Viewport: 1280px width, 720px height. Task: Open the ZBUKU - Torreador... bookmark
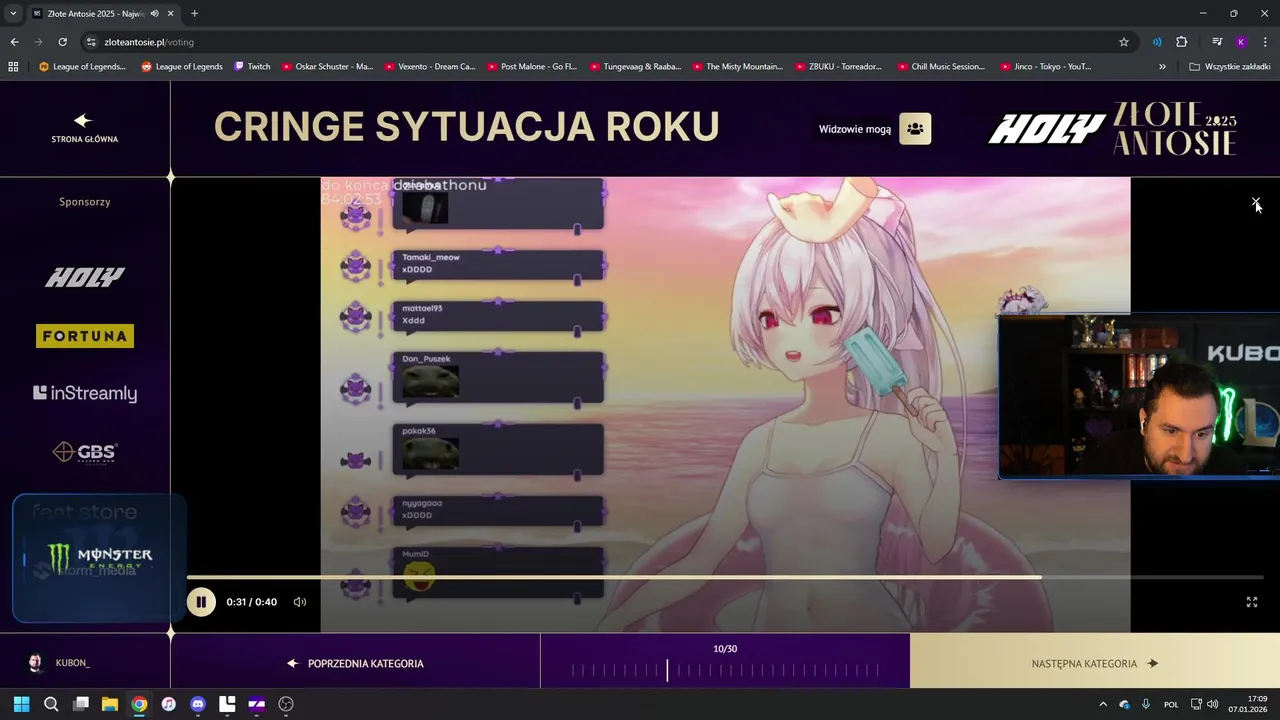[840, 67]
